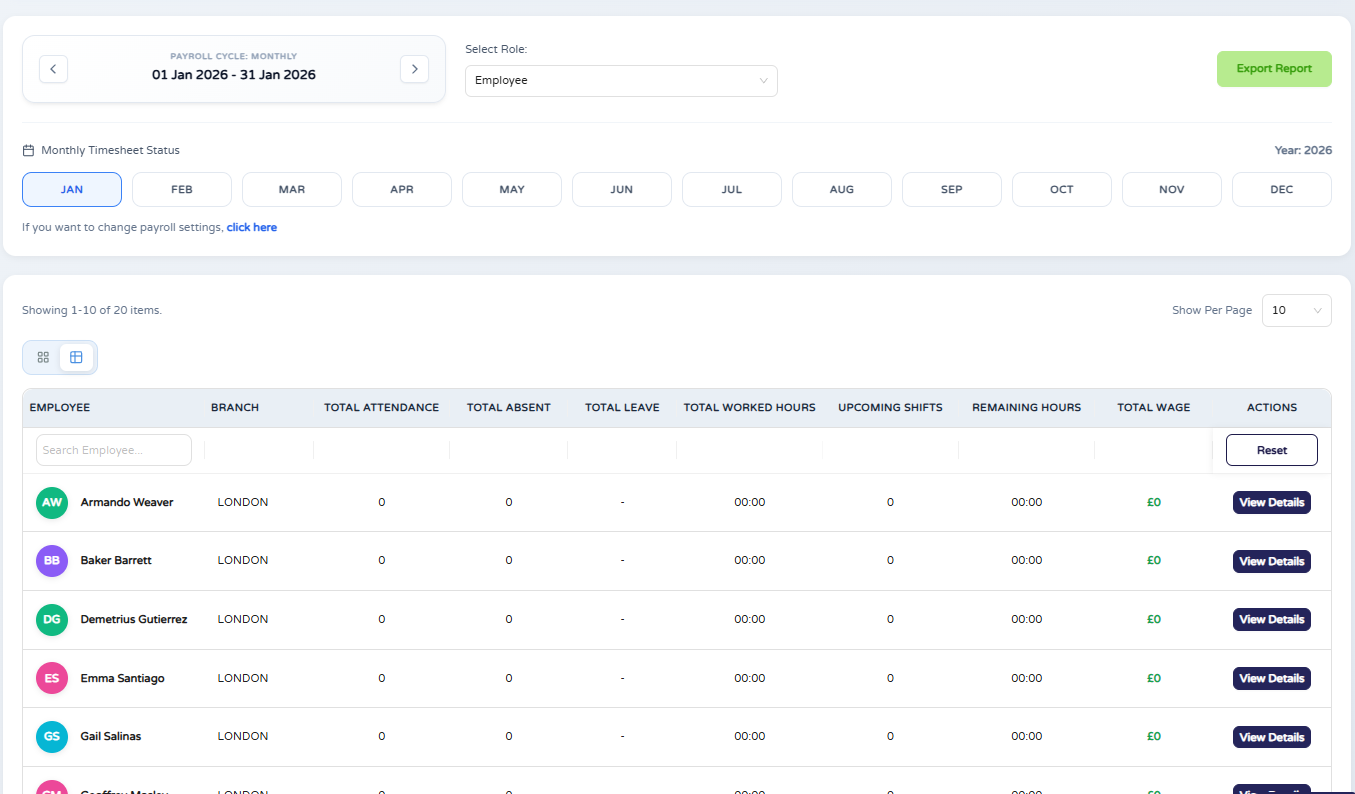Click the TOTAL ATTENDANCE column header
Screen dimensions: 1355x794
(x=381, y=408)
